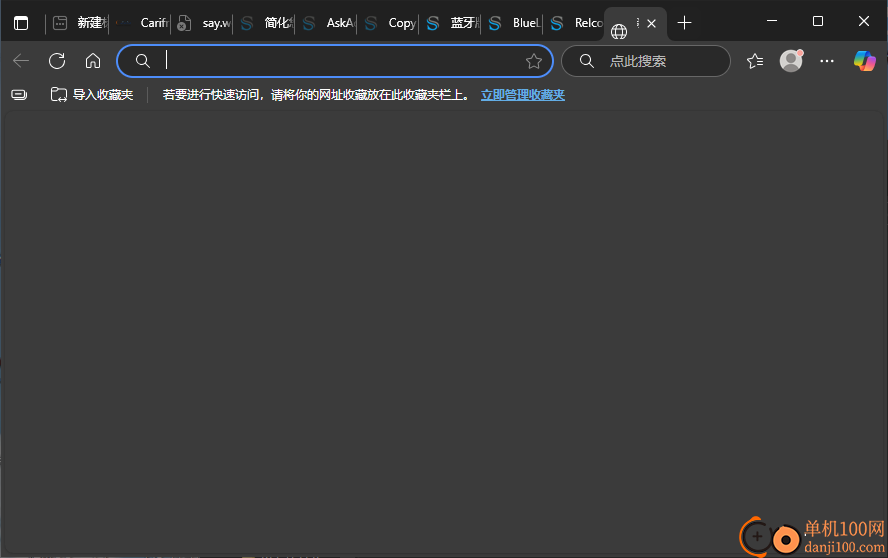This screenshot has width=888, height=558.
Task: Open Settings and more menu
Action: (827, 61)
